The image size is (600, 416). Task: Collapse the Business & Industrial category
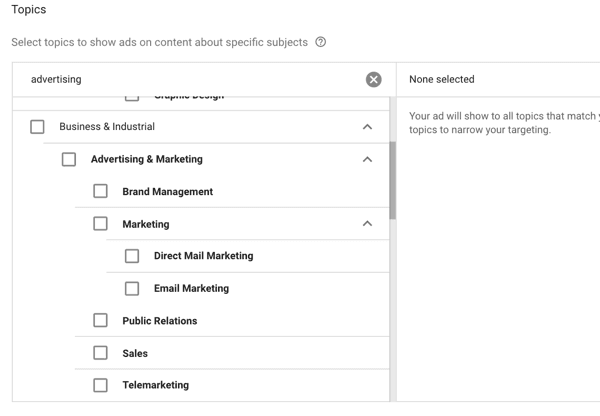367,127
